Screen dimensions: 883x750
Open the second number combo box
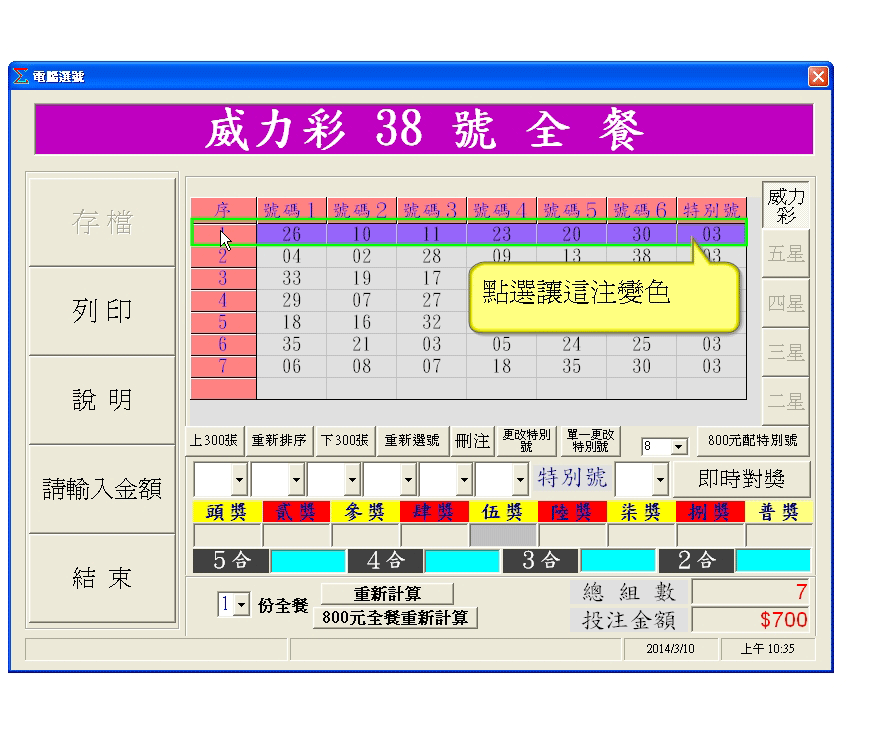pyautogui.click(x=296, y=480)
